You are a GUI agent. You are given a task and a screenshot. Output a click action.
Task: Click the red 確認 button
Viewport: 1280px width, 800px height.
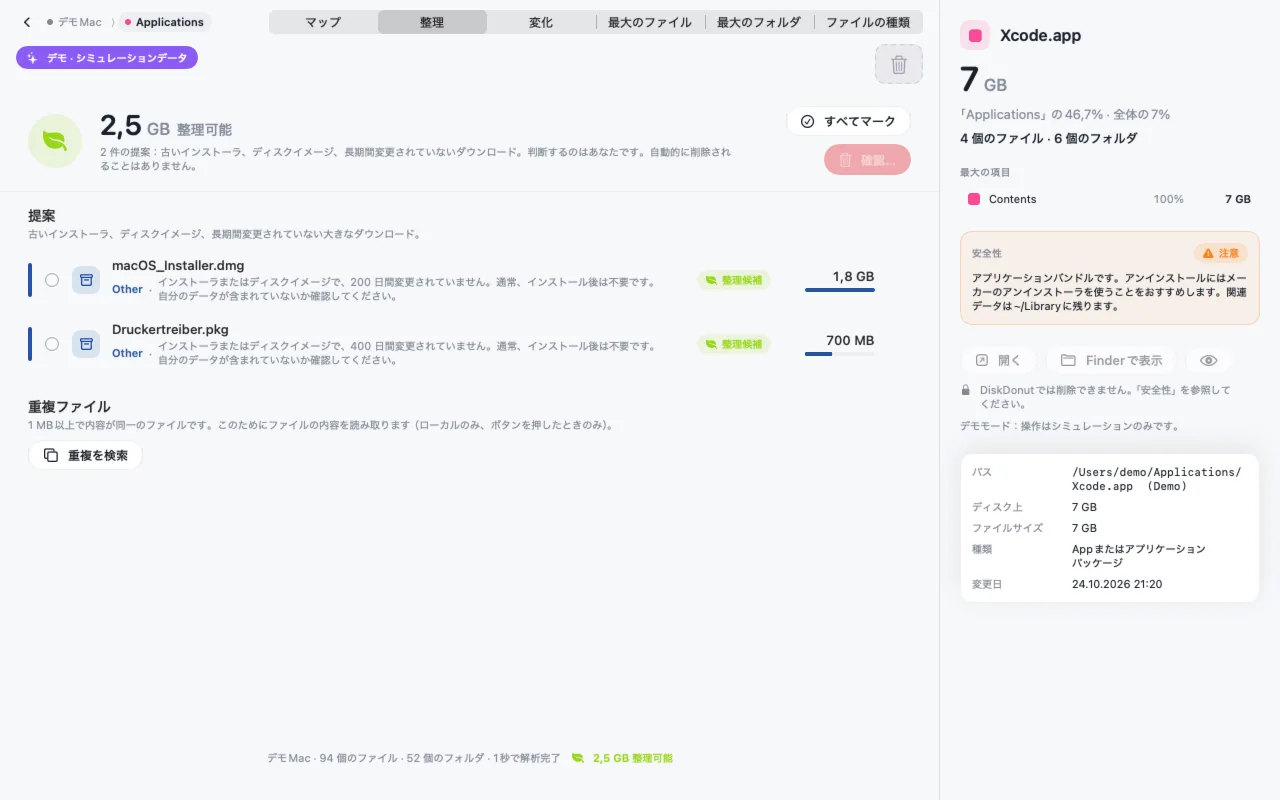pyautogui.click(x=867, y=160)
